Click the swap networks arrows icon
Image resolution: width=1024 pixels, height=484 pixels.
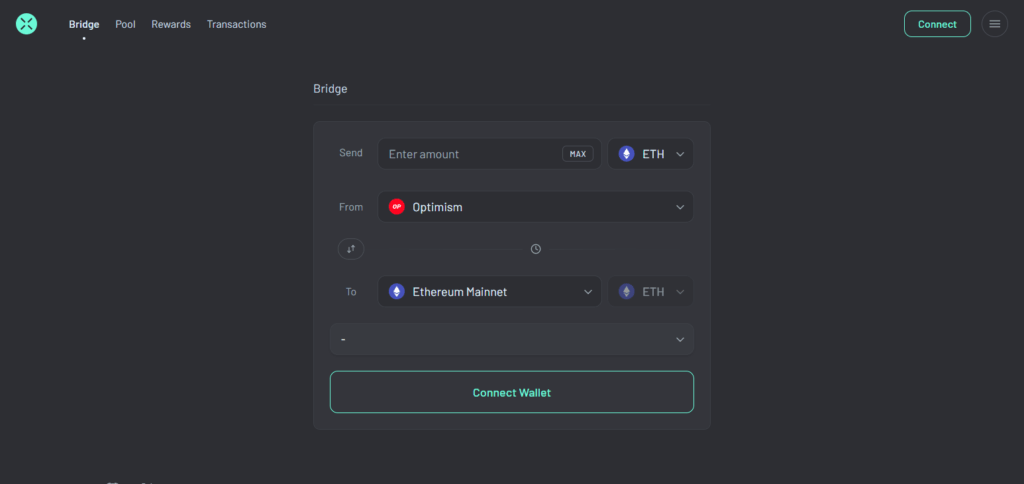pos(351,249)
